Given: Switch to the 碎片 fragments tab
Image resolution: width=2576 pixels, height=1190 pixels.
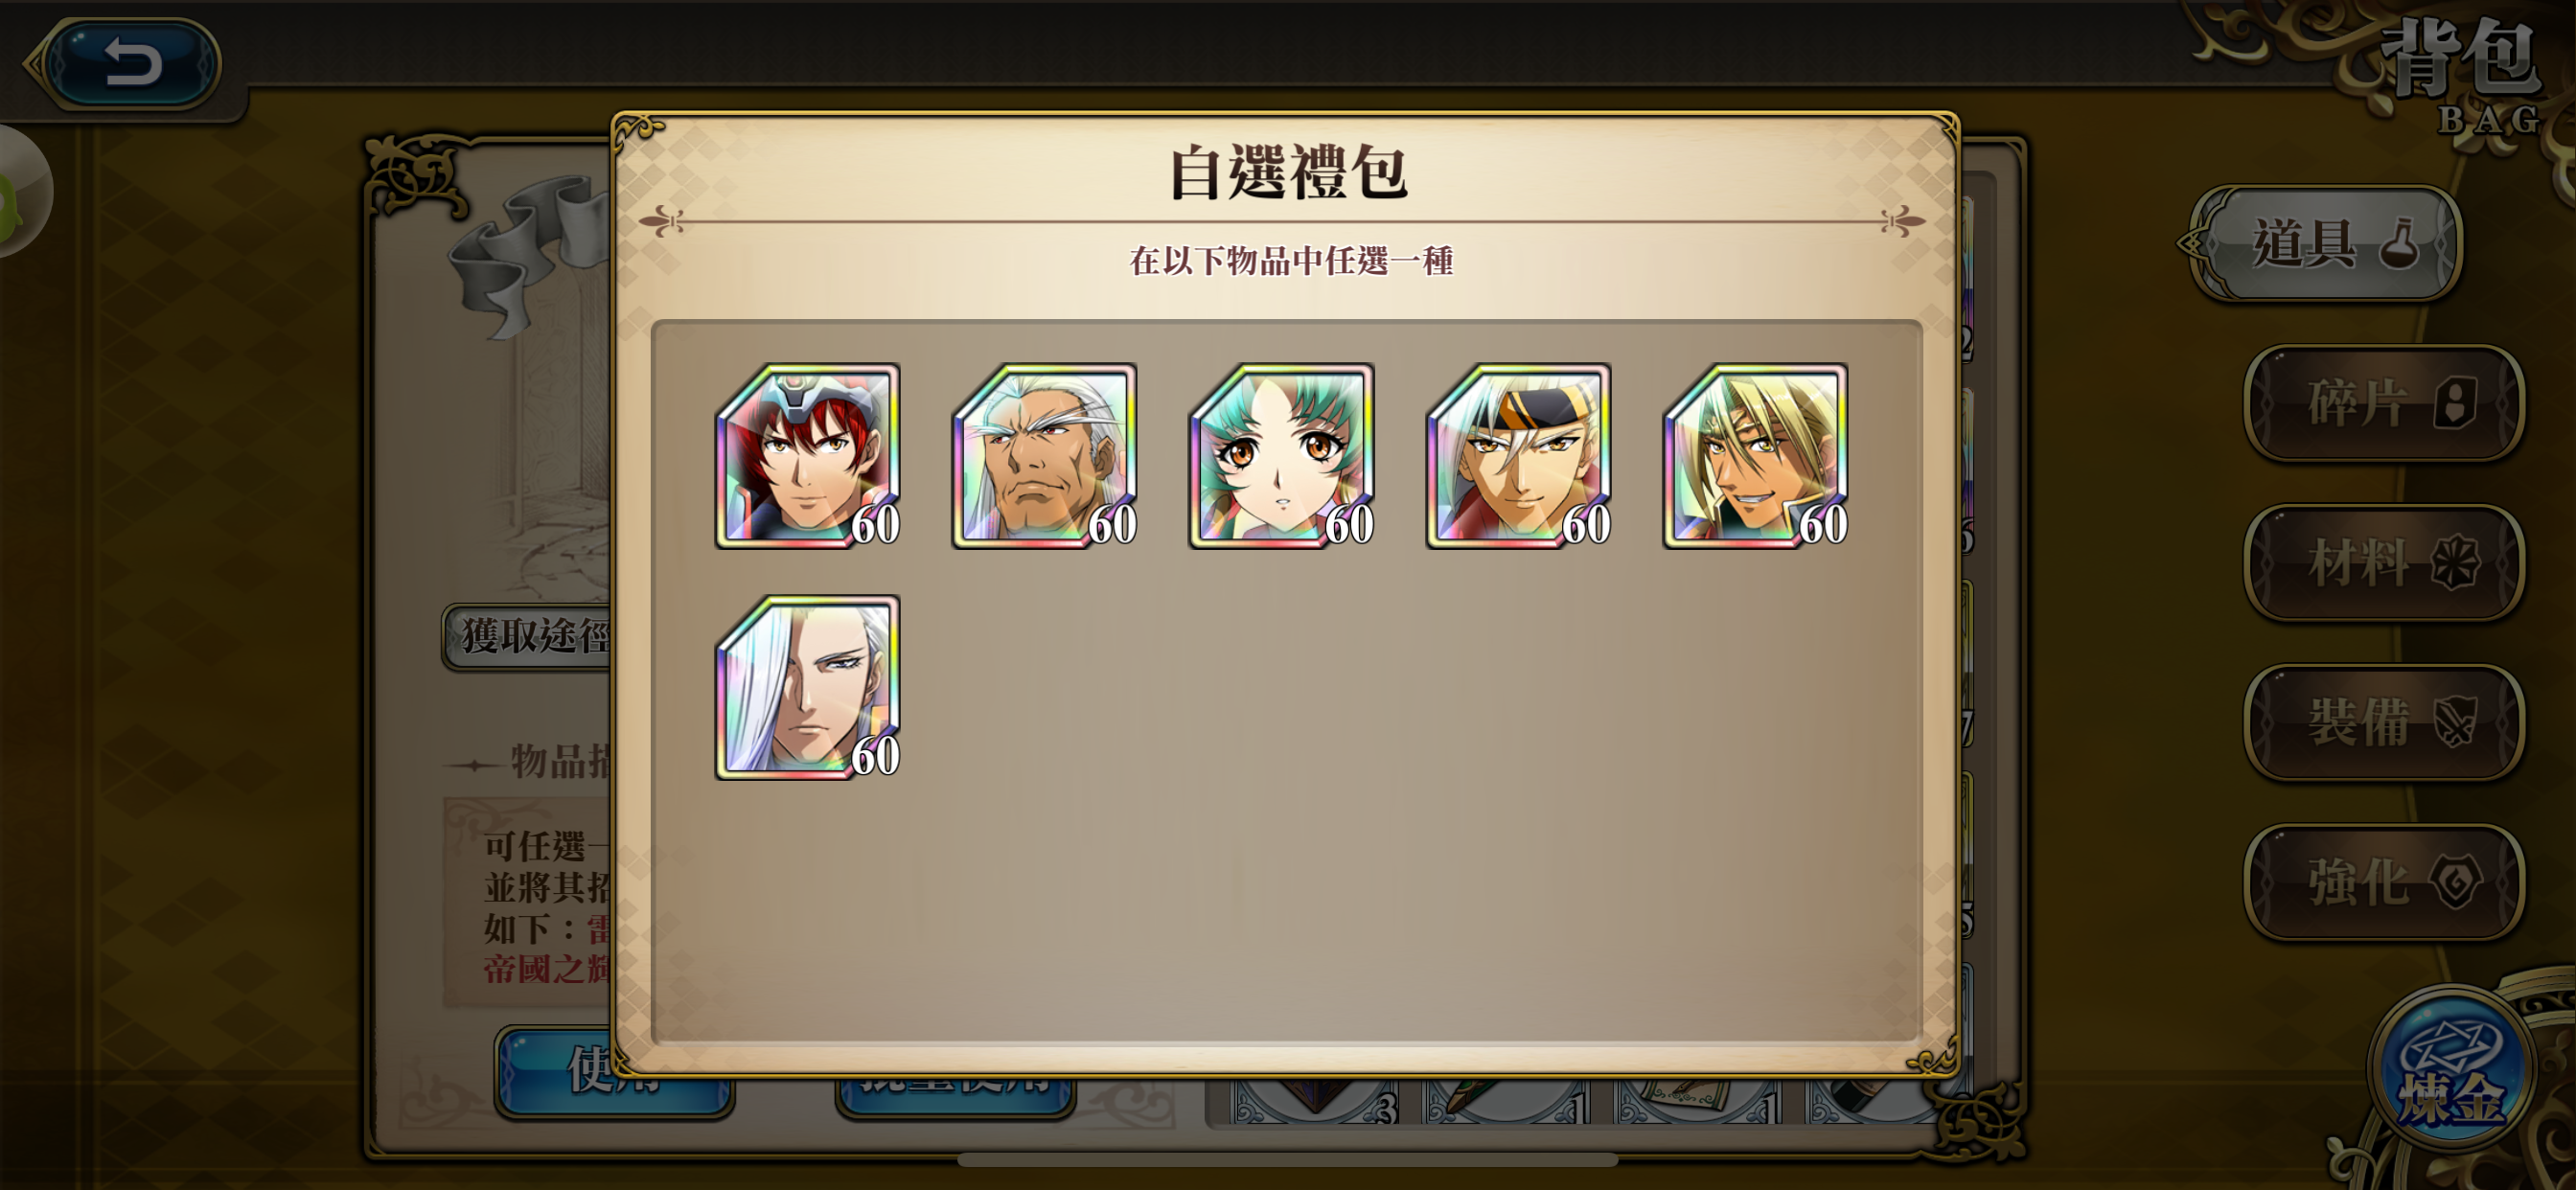Looking at the screenshot, I should click(2384, 403).
